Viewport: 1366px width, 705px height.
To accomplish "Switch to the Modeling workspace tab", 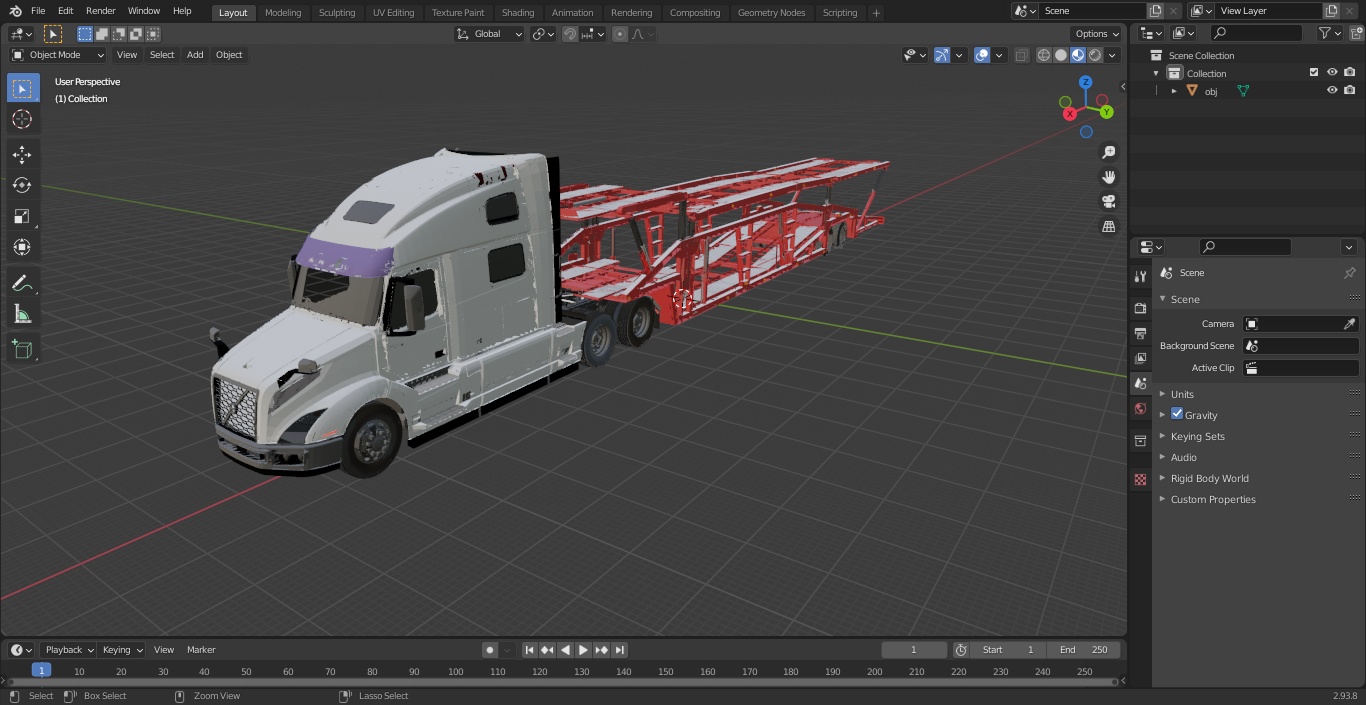I will click(x=283, y=13).
